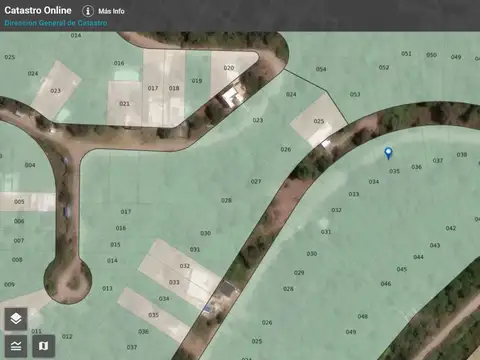Viewport: 480px width, 360px height.
Task: Click the Catastro Online title
Action: 38,10
